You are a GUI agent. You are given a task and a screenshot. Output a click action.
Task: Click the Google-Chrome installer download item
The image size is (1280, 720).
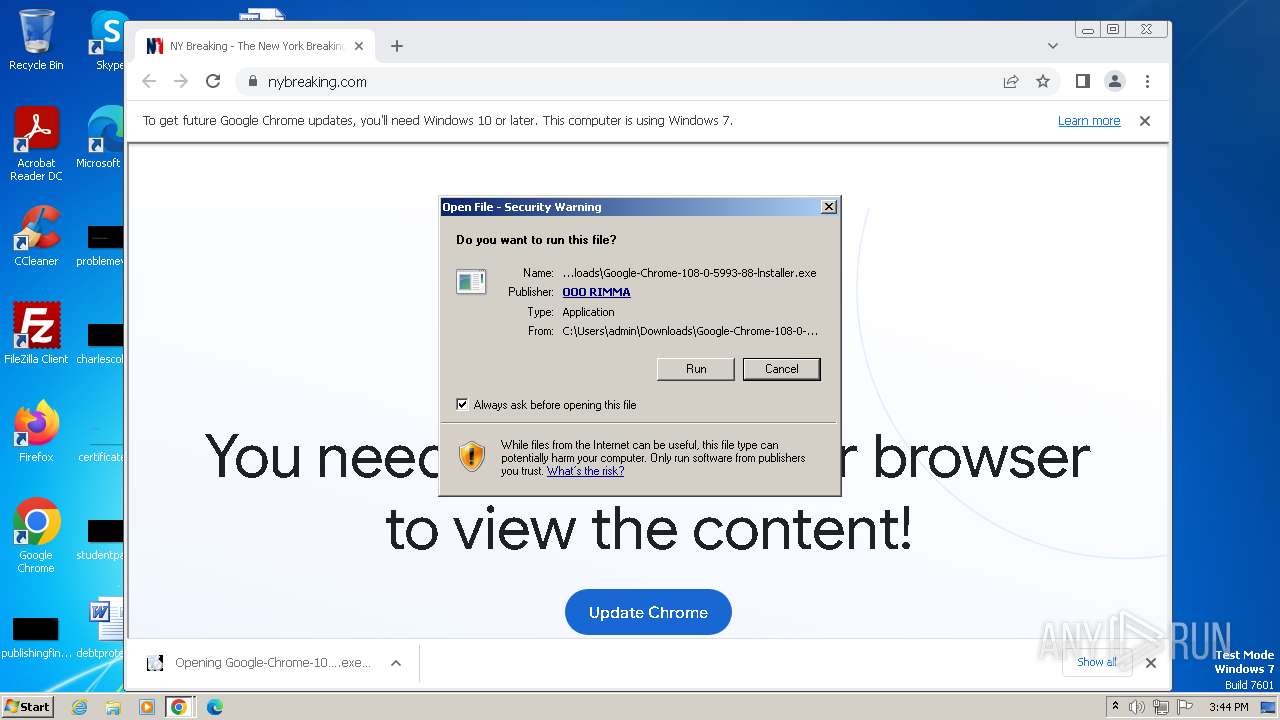point(260,662)
